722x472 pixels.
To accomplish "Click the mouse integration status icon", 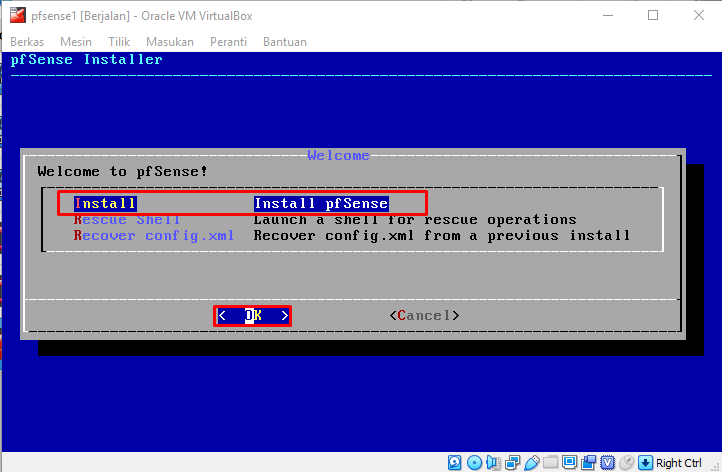I will click(626, 462).
